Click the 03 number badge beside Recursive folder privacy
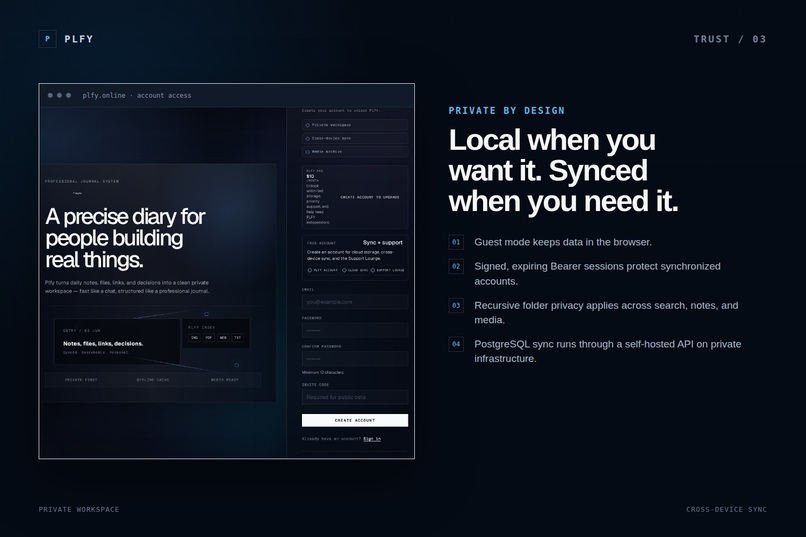The width and height of the screenshot is (806, 537). coord(456,305)
